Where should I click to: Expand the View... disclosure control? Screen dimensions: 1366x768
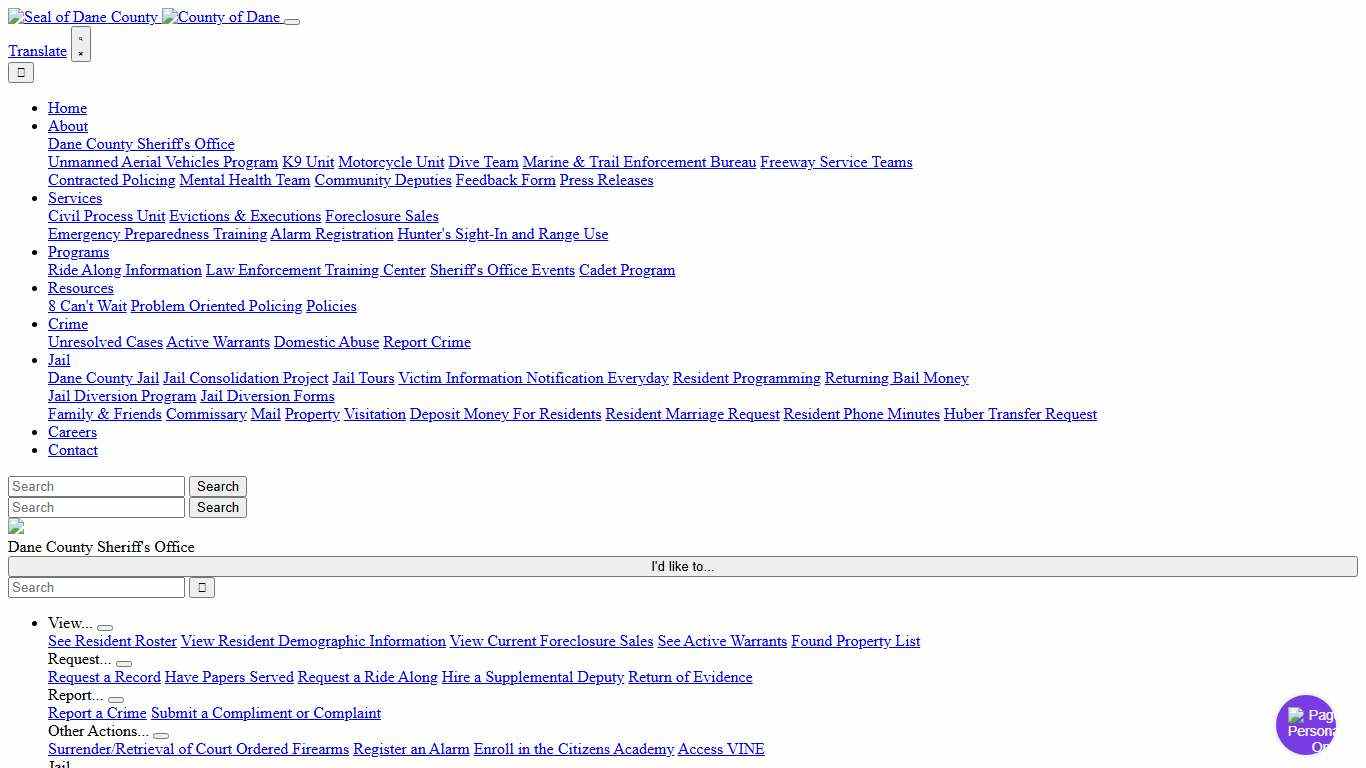(x=105, y=627)
